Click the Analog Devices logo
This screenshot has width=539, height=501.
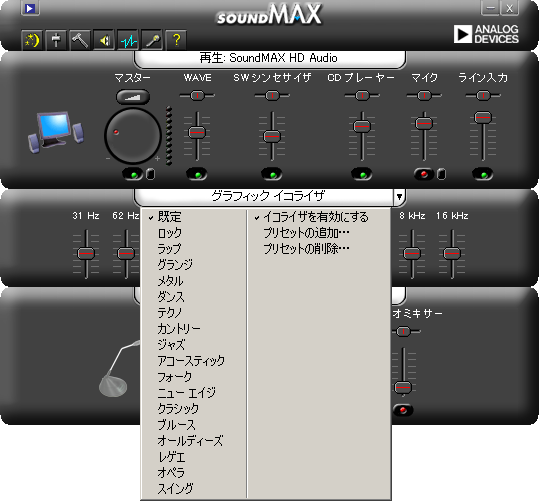point(486,34)
